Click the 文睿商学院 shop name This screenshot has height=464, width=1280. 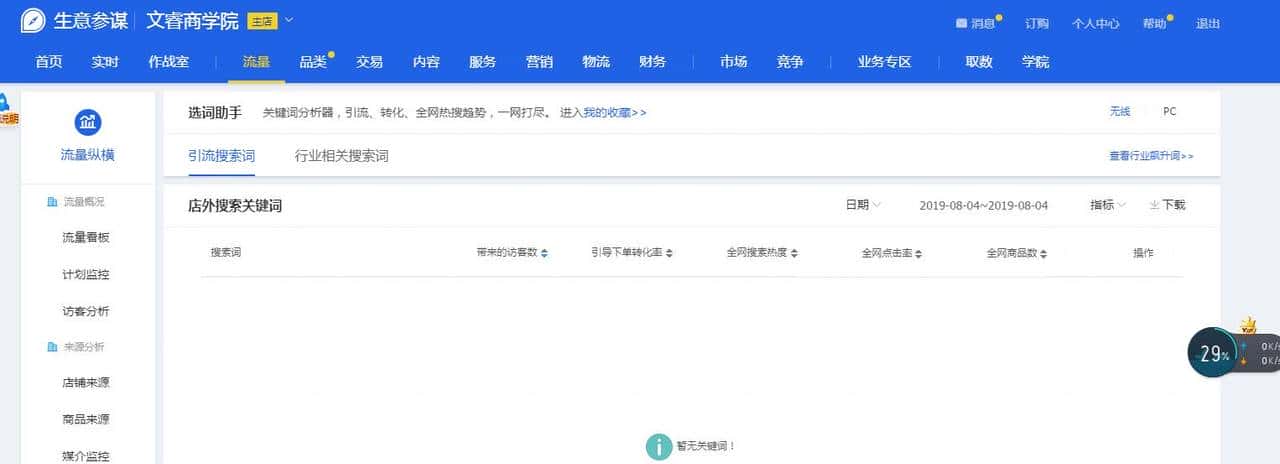[x=192, y=21]
